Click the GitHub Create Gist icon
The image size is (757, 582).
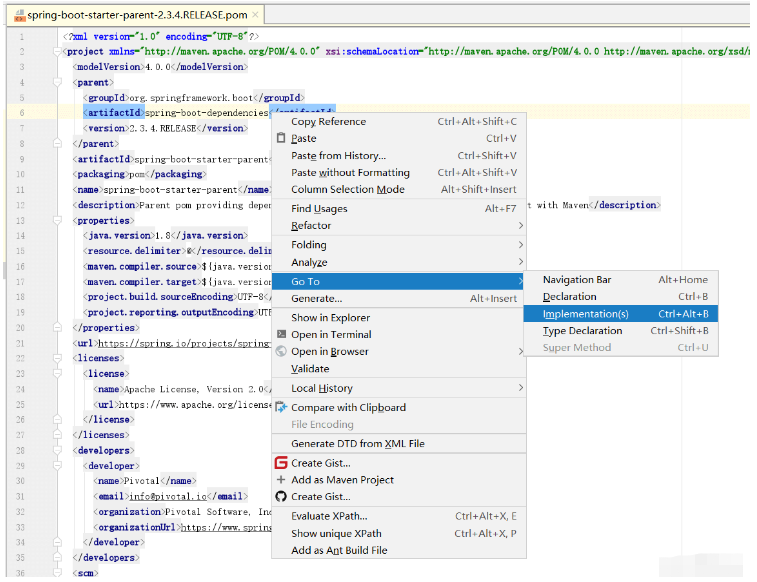point(281,497)
